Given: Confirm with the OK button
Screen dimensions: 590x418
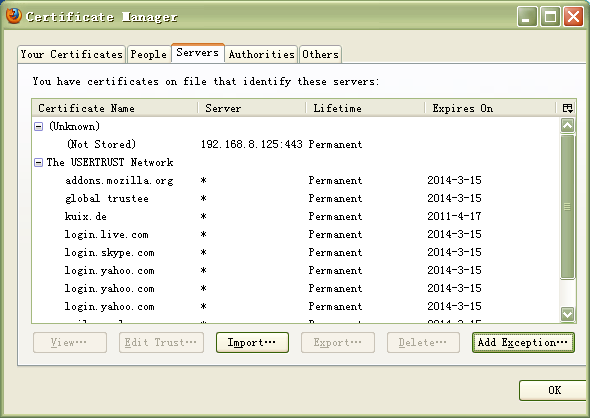Looking at the screenshot, I should (554, 391).
